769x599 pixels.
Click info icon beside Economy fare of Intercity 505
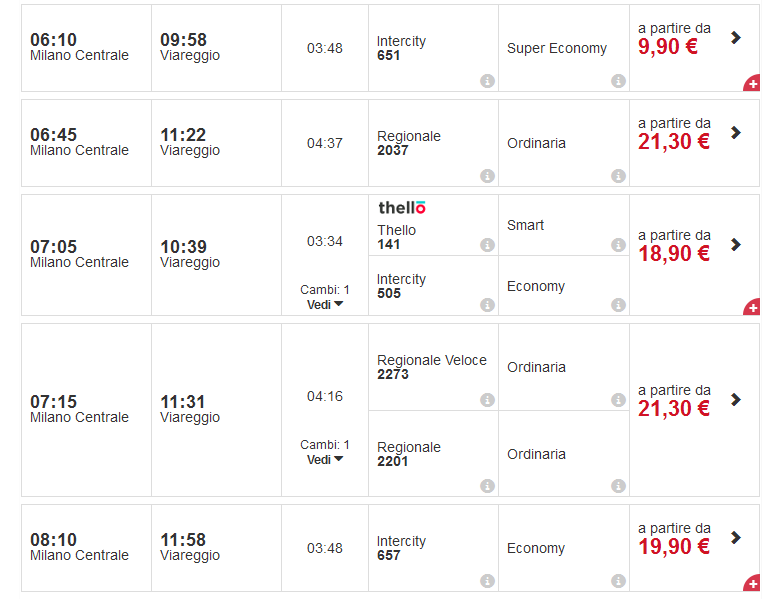(x=618, y=305)
